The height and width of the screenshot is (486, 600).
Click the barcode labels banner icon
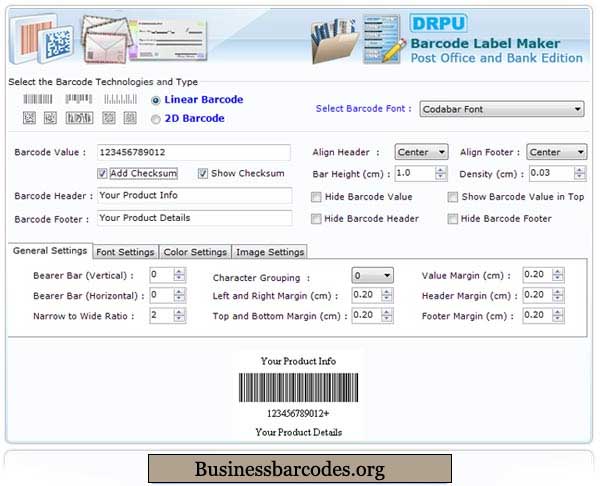(41, 38)
